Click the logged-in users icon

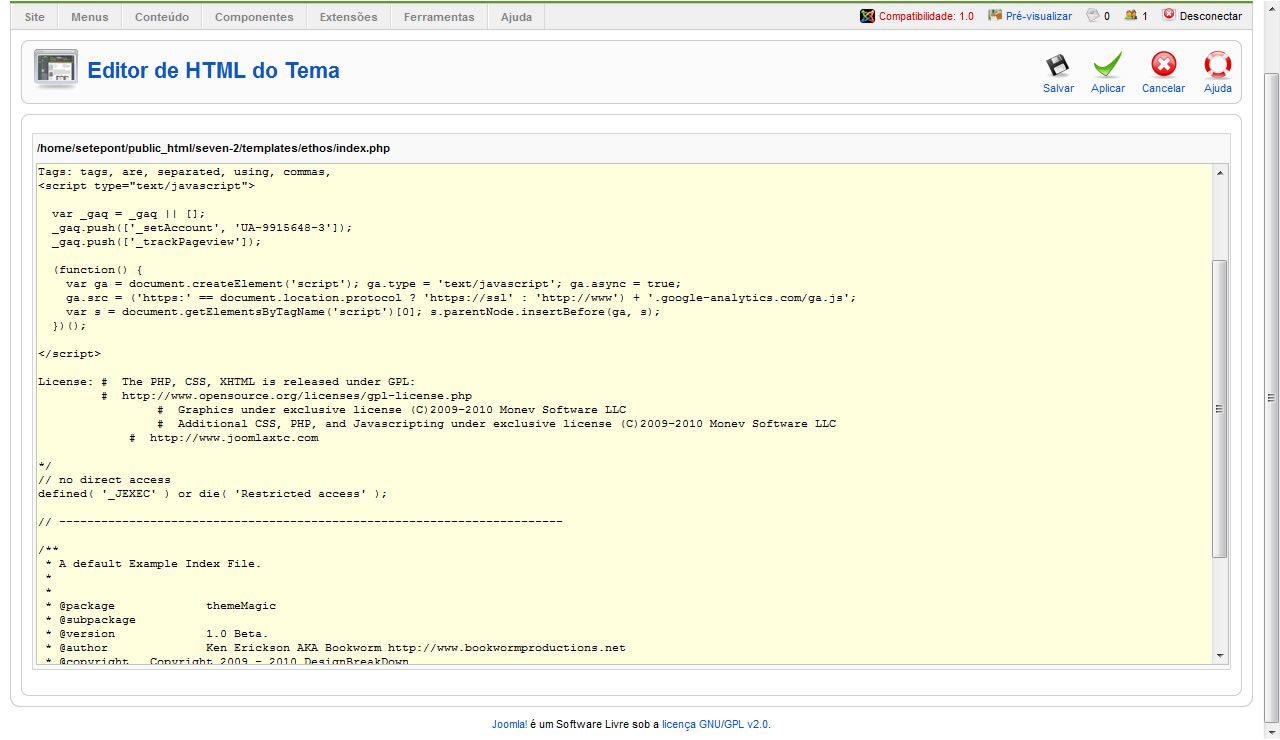(1131, 16)
